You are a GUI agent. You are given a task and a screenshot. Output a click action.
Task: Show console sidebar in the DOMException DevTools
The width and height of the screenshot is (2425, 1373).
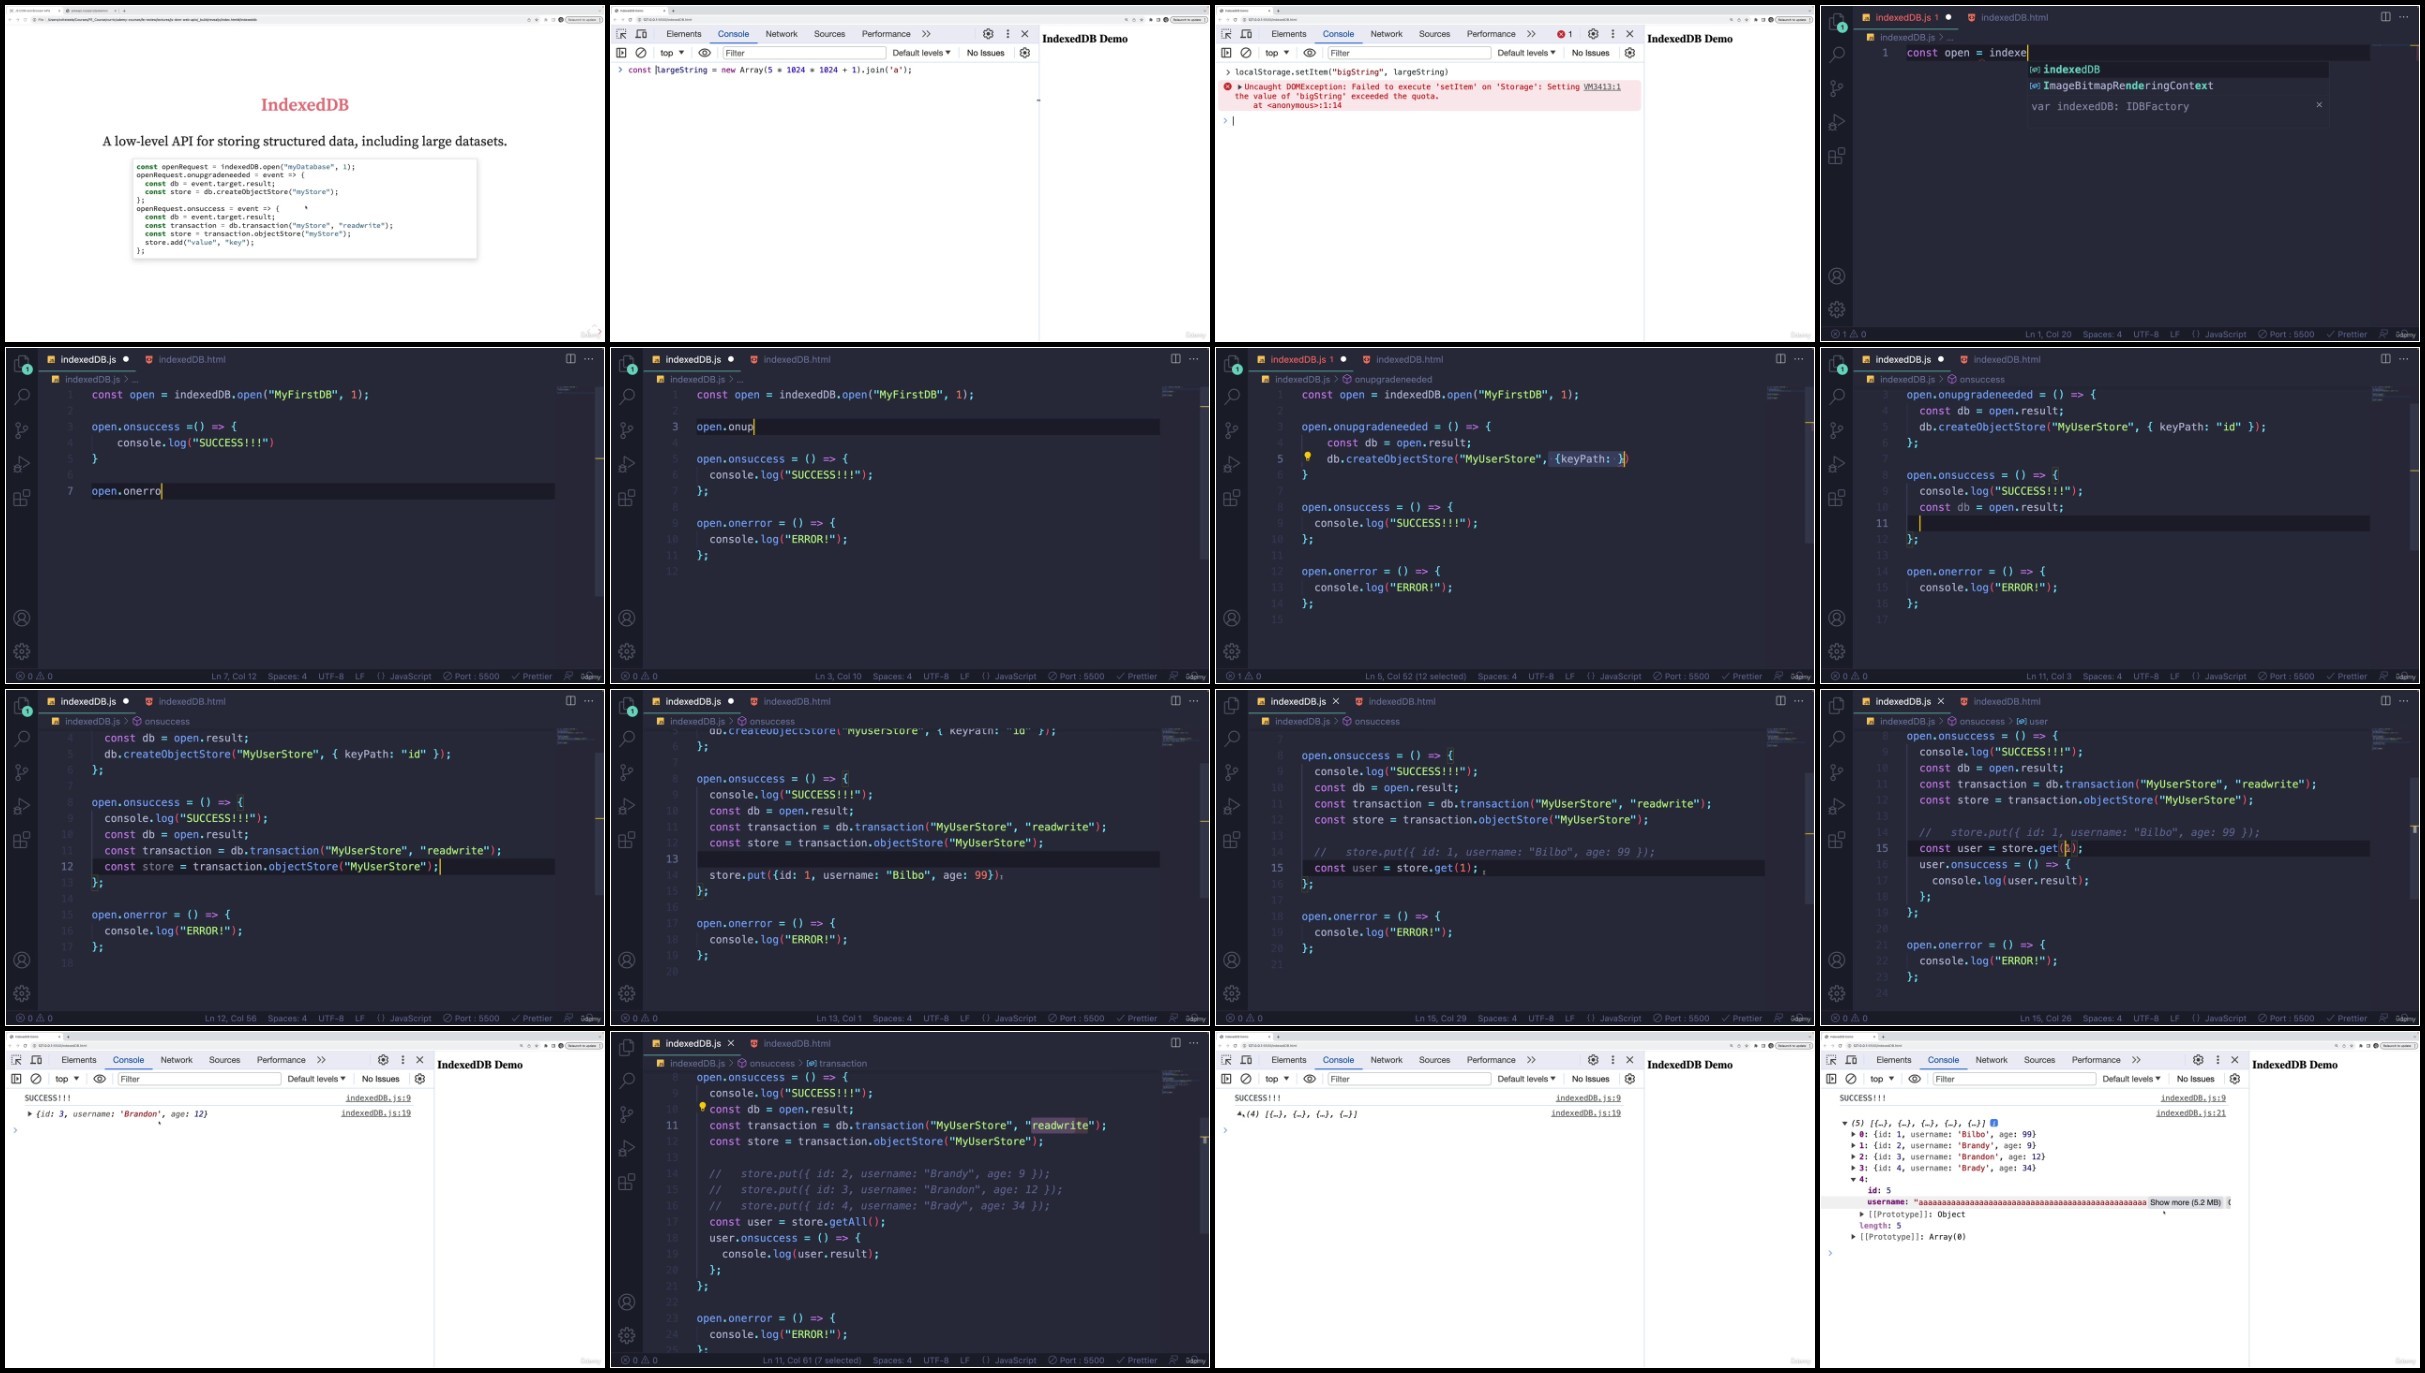(x=1226, y=53)
